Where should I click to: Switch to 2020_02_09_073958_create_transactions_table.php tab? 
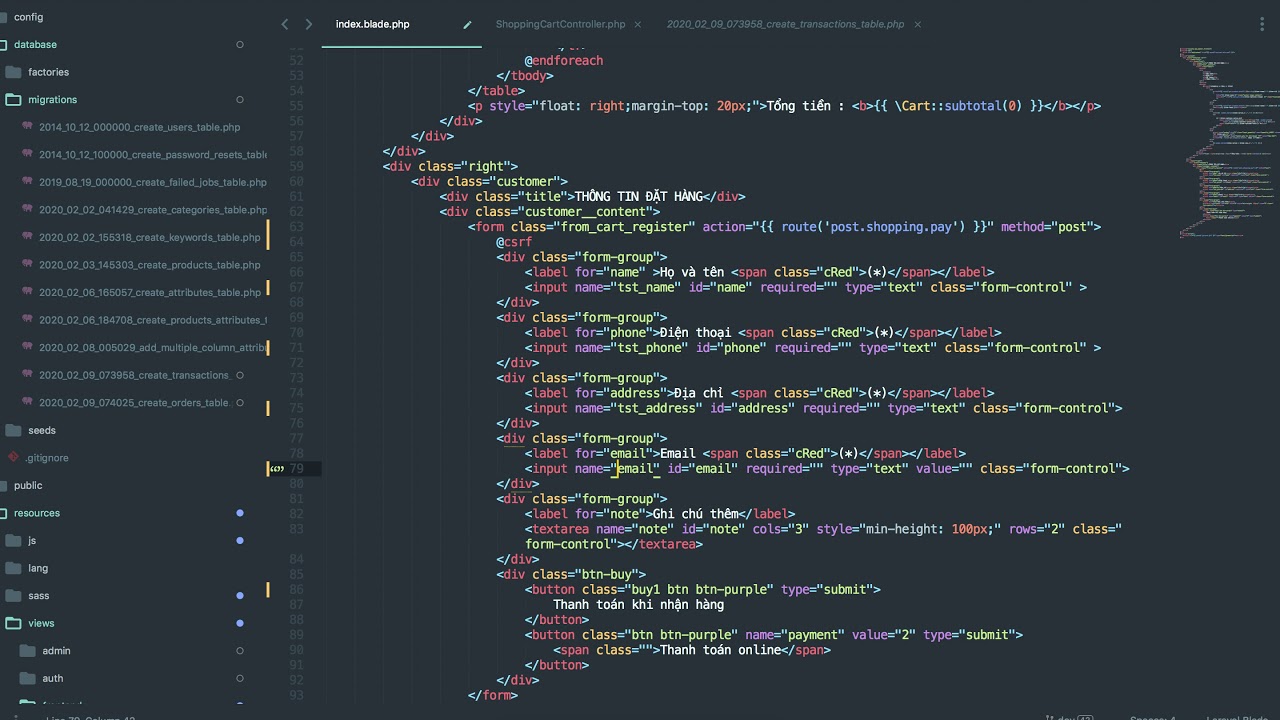[x=785, y=24]
